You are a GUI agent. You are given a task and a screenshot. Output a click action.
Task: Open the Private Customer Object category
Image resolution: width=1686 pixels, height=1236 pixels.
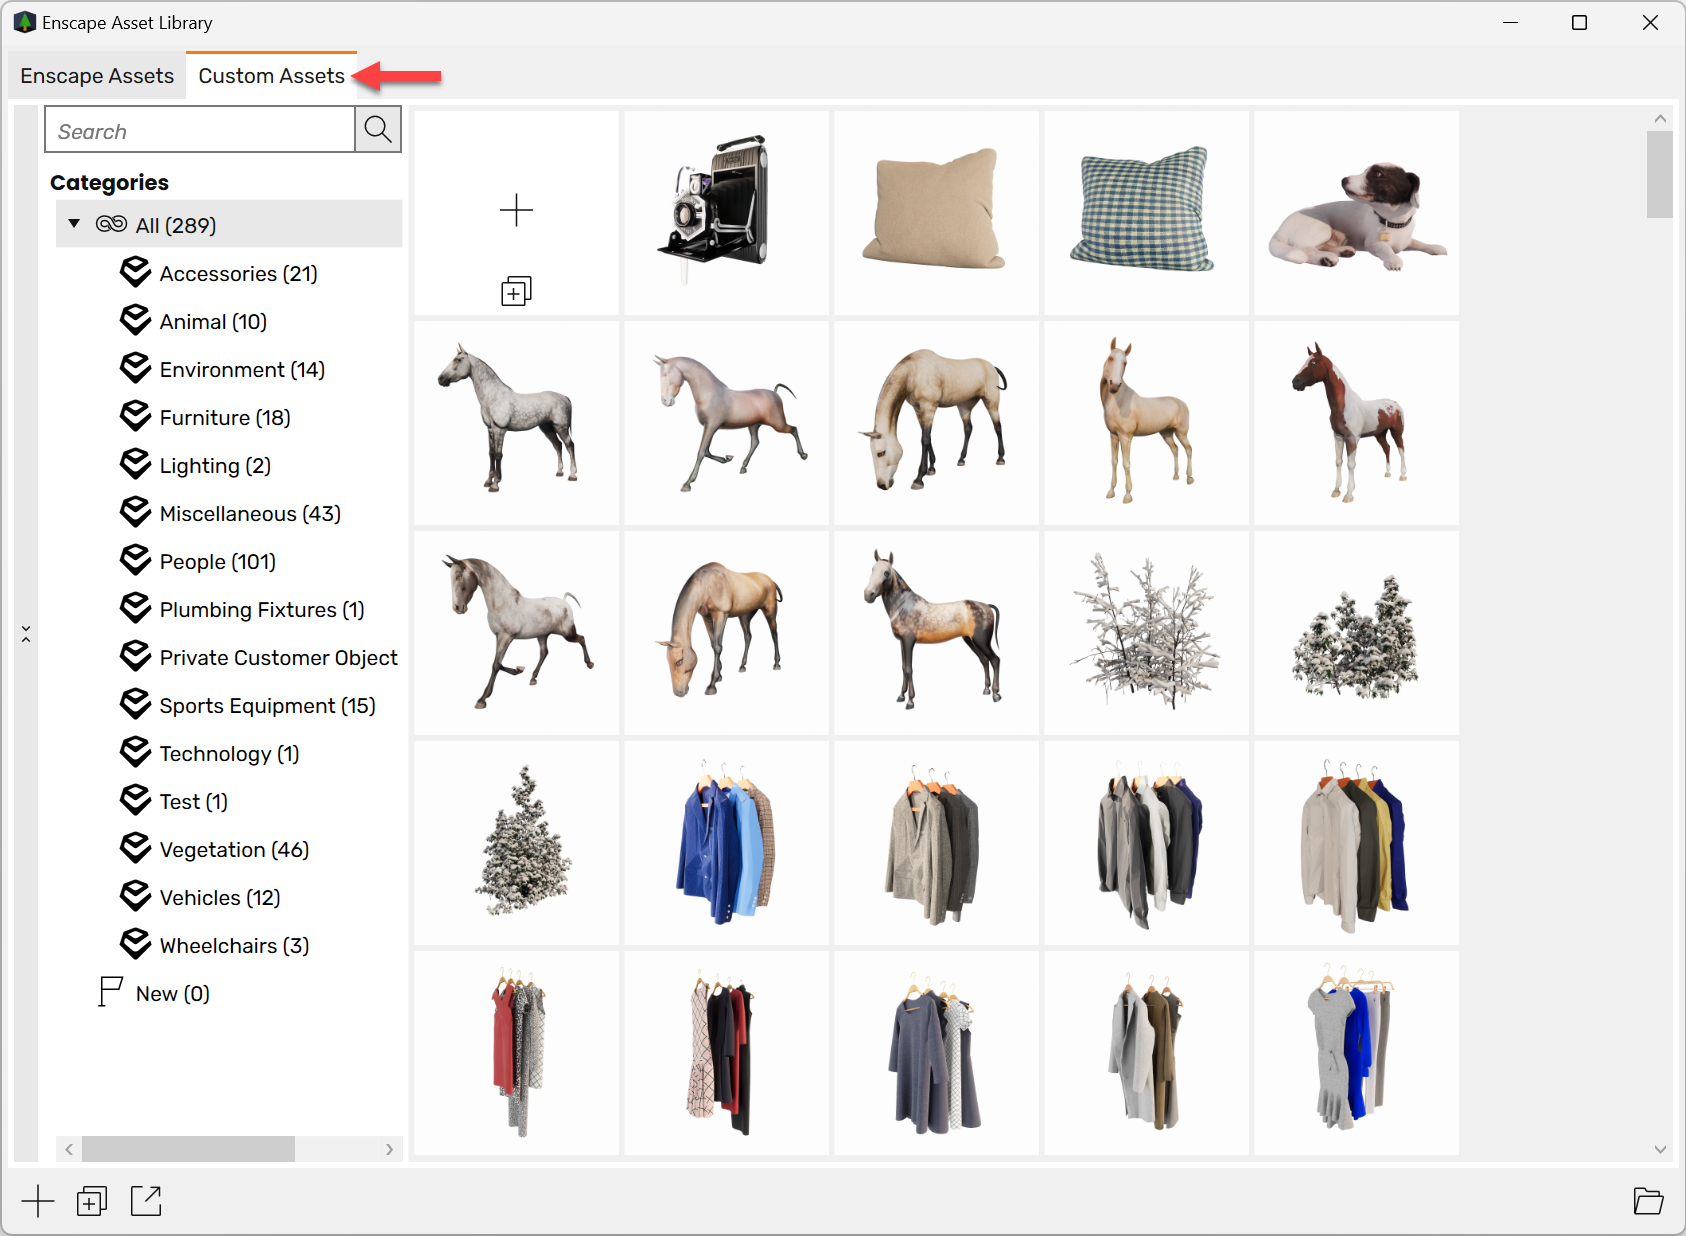click(278, 657)
